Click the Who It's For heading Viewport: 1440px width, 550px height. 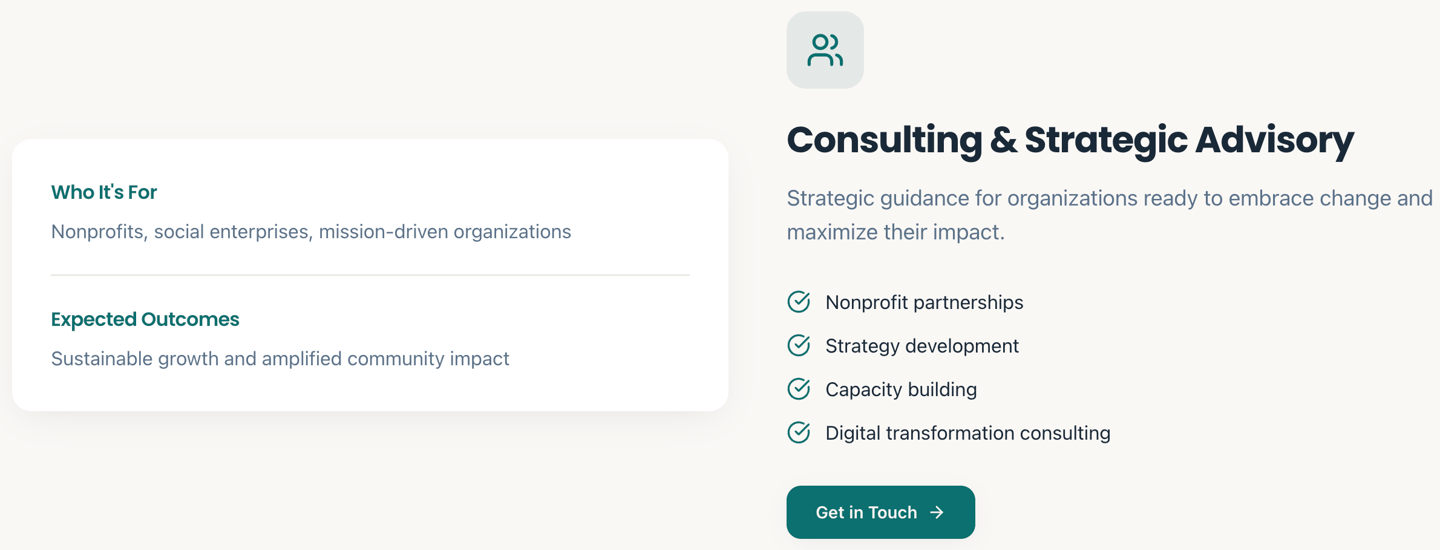(104, 192)
